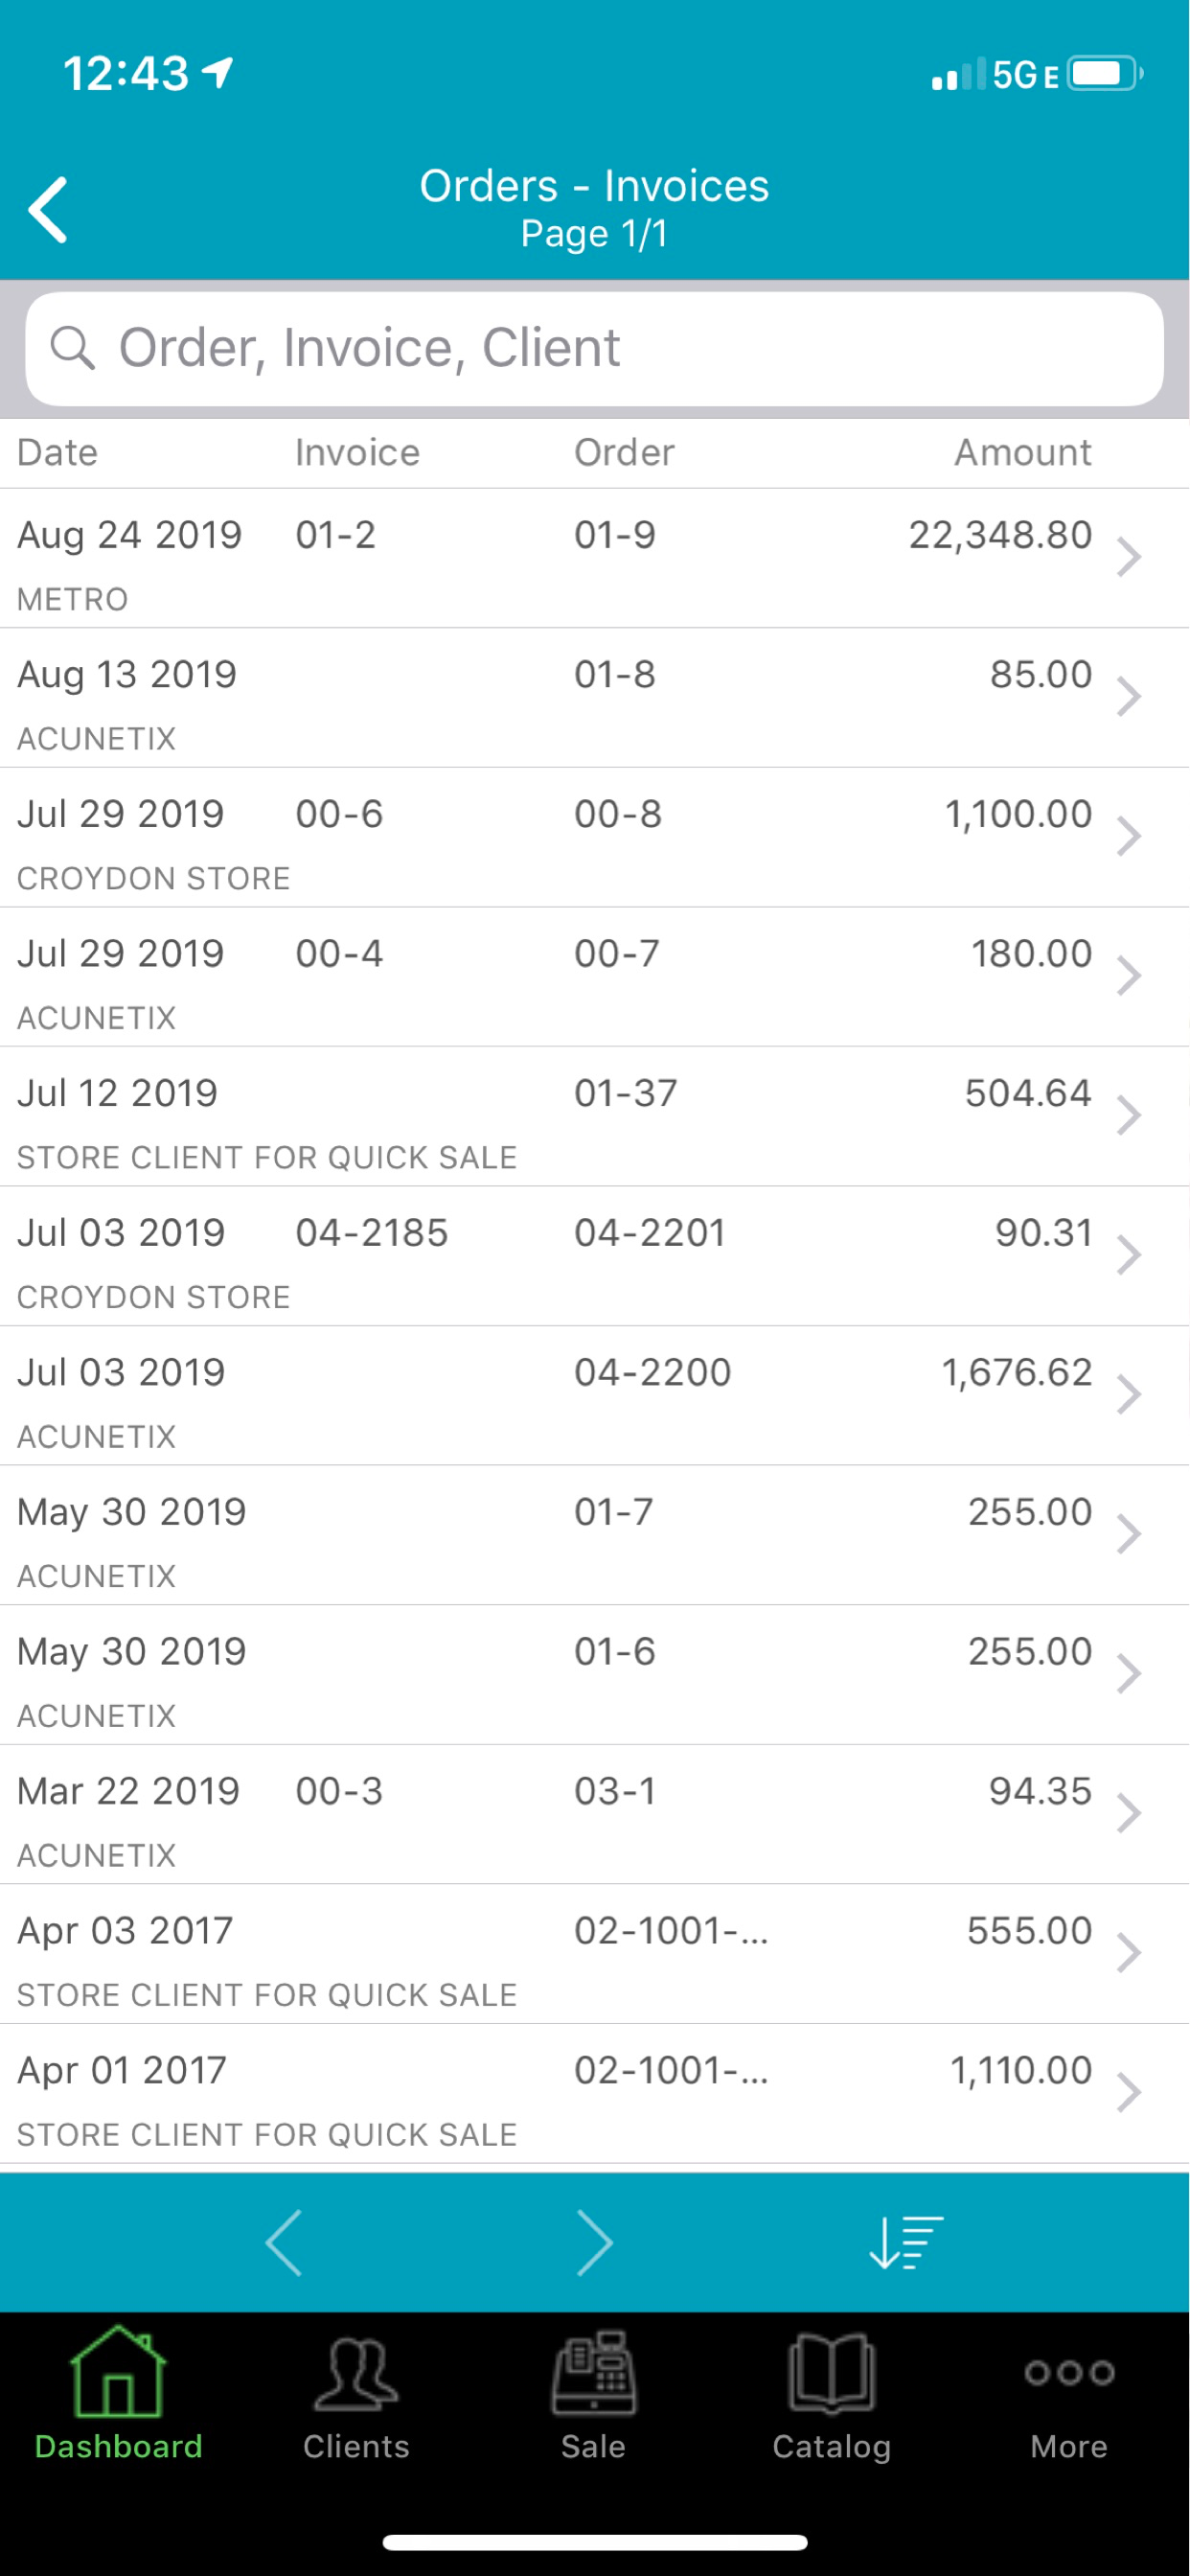The image size is (1190, 2576).
Task: Sort by the Date column header
Action: [58, 453]
